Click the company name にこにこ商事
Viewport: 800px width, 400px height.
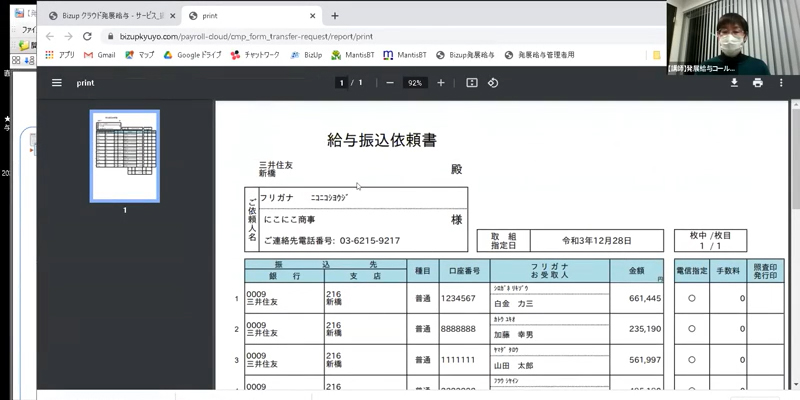tap(289, 220)
